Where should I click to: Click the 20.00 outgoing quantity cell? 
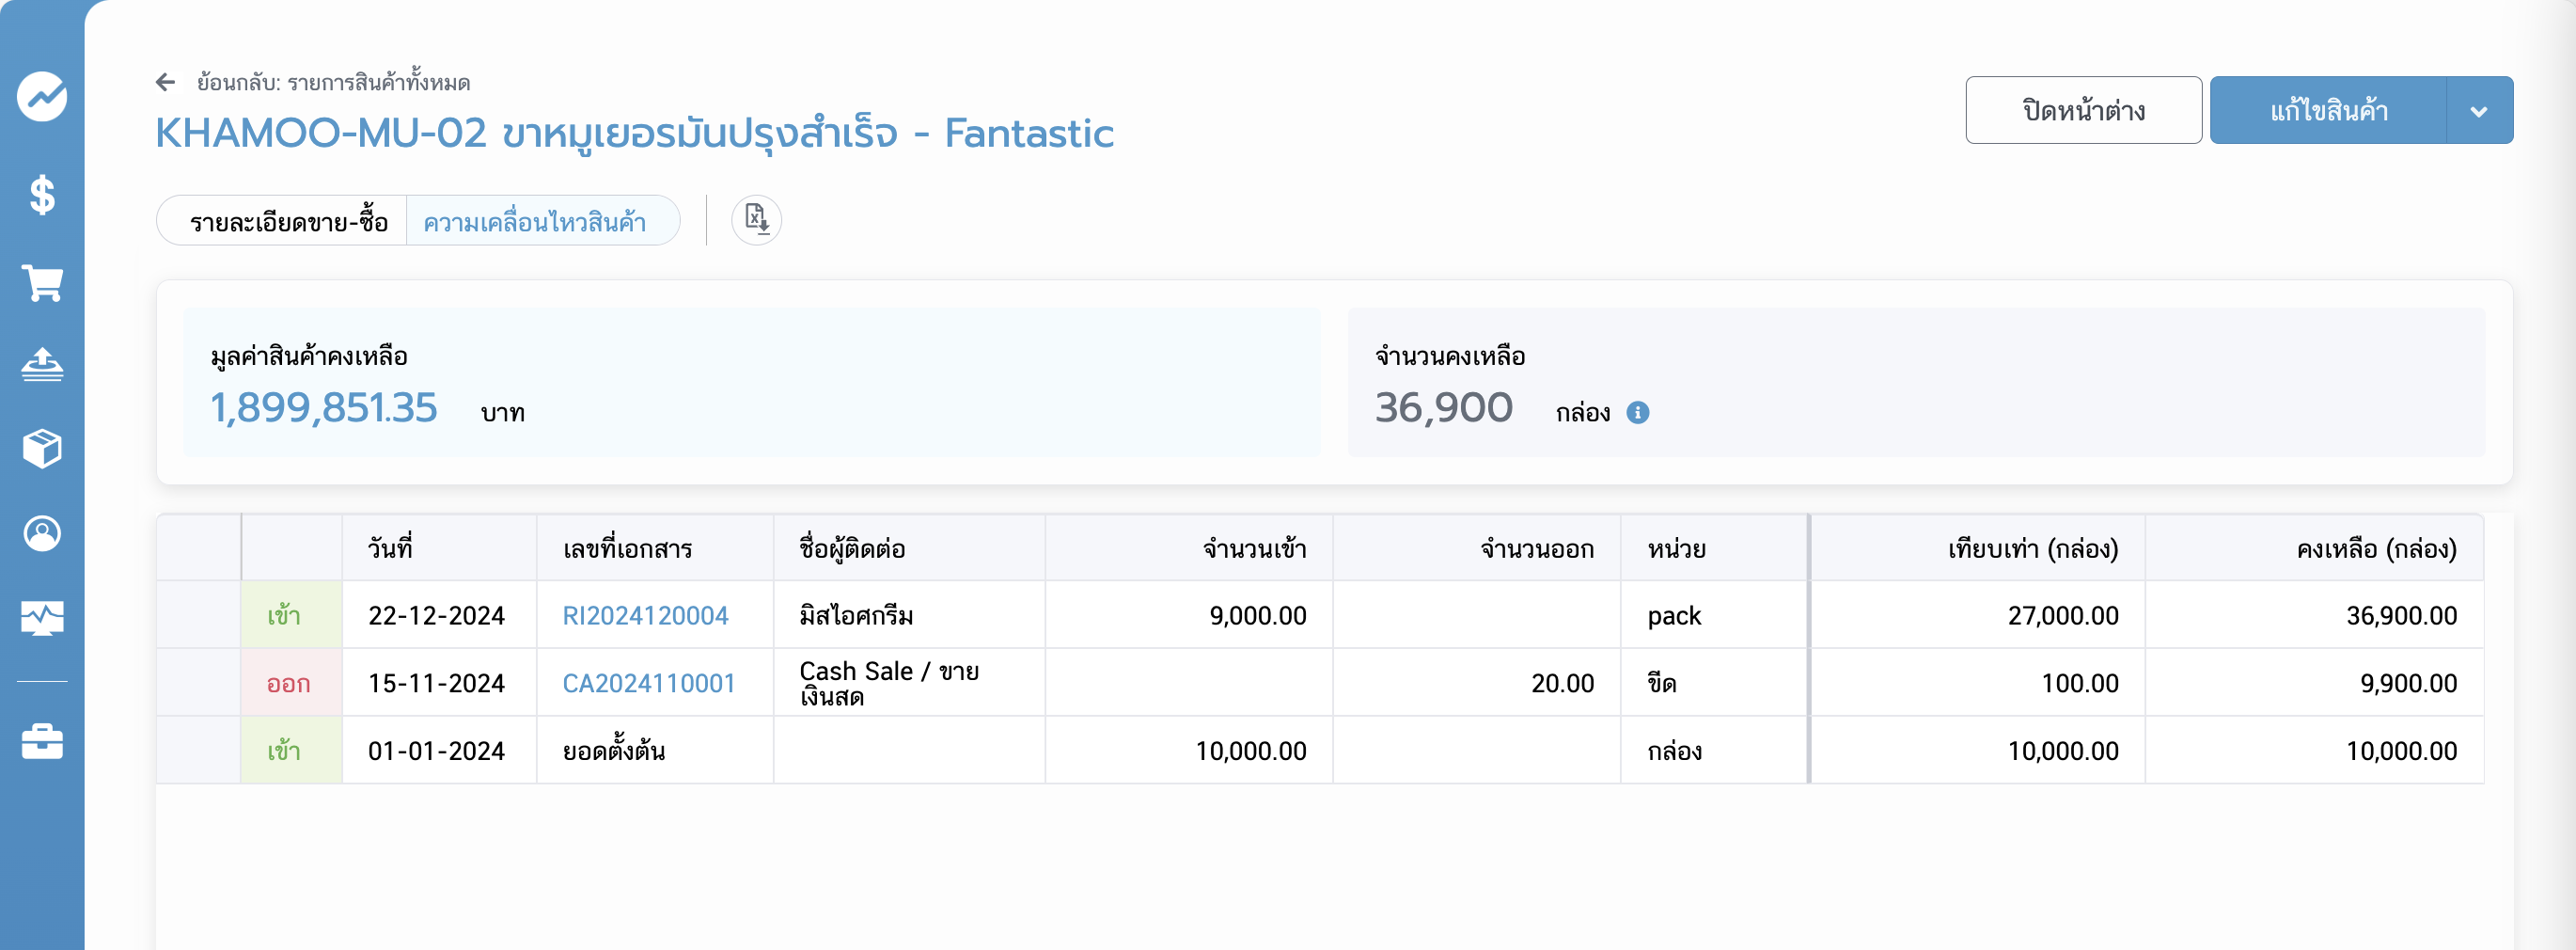tap(1477, 683)
